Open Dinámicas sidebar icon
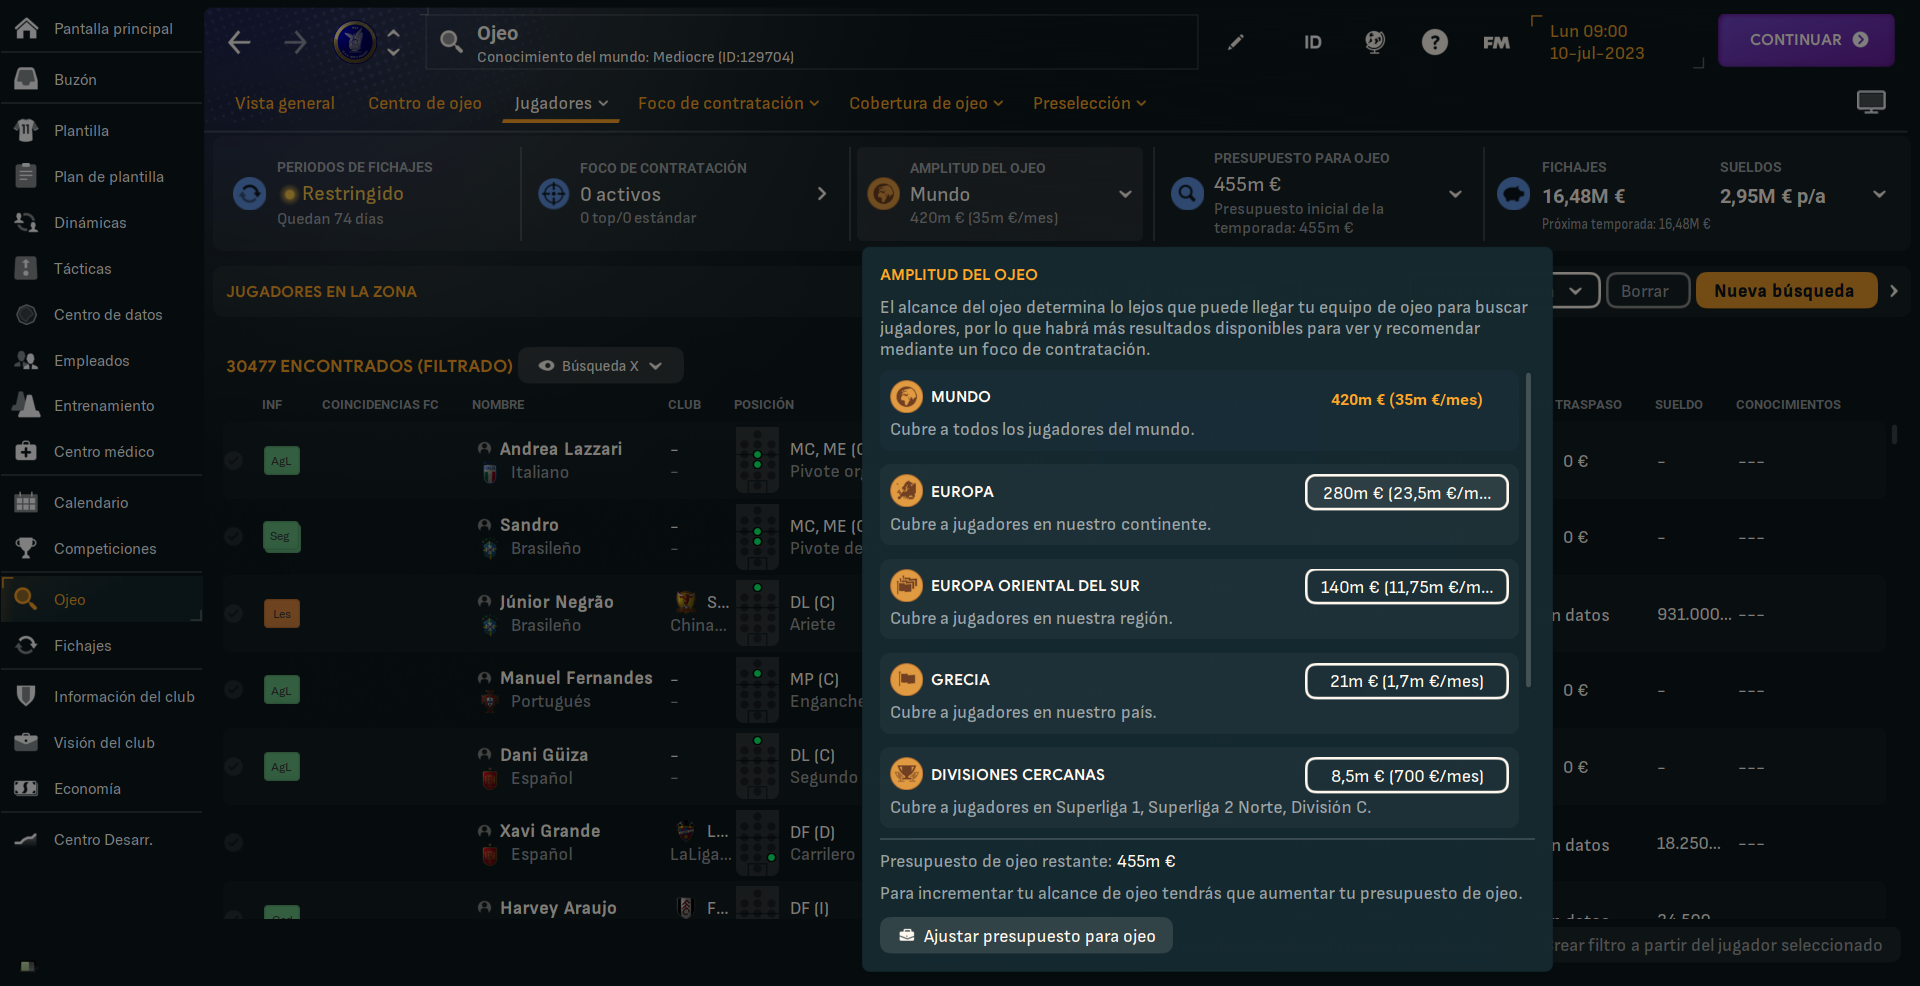Image resolution: width=1920 pixels, height=986 pixels. coord(27,222)
